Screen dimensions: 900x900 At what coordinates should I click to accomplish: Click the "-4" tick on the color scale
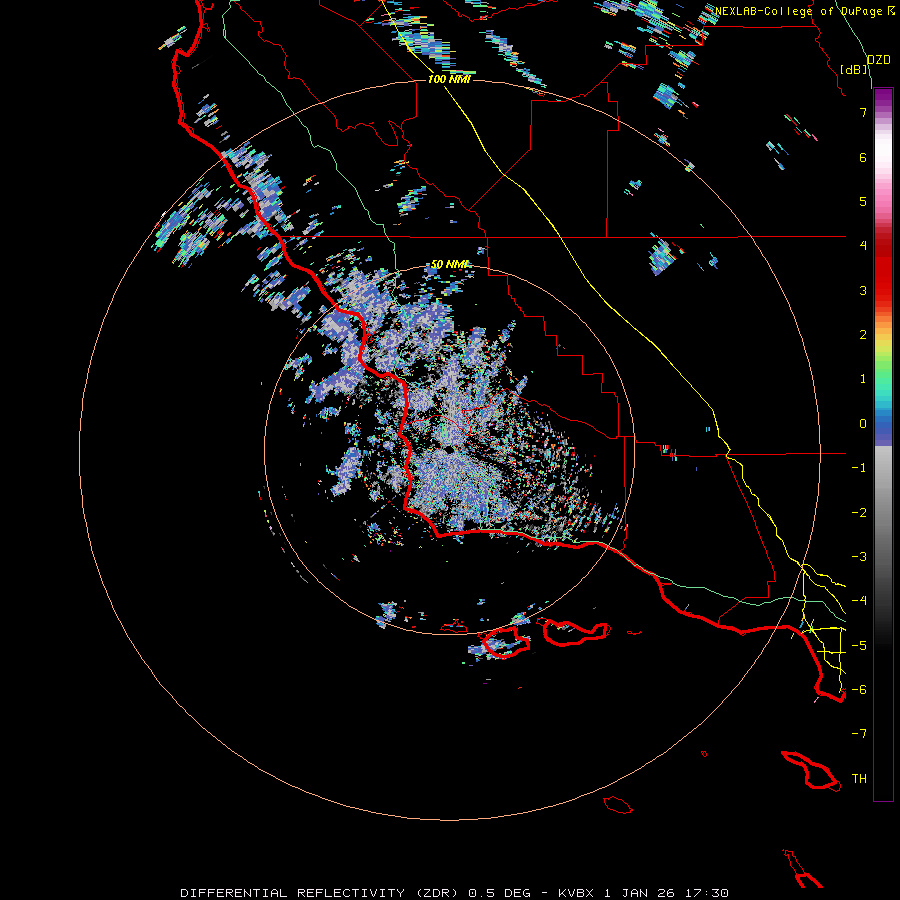(x=859, y=601)
